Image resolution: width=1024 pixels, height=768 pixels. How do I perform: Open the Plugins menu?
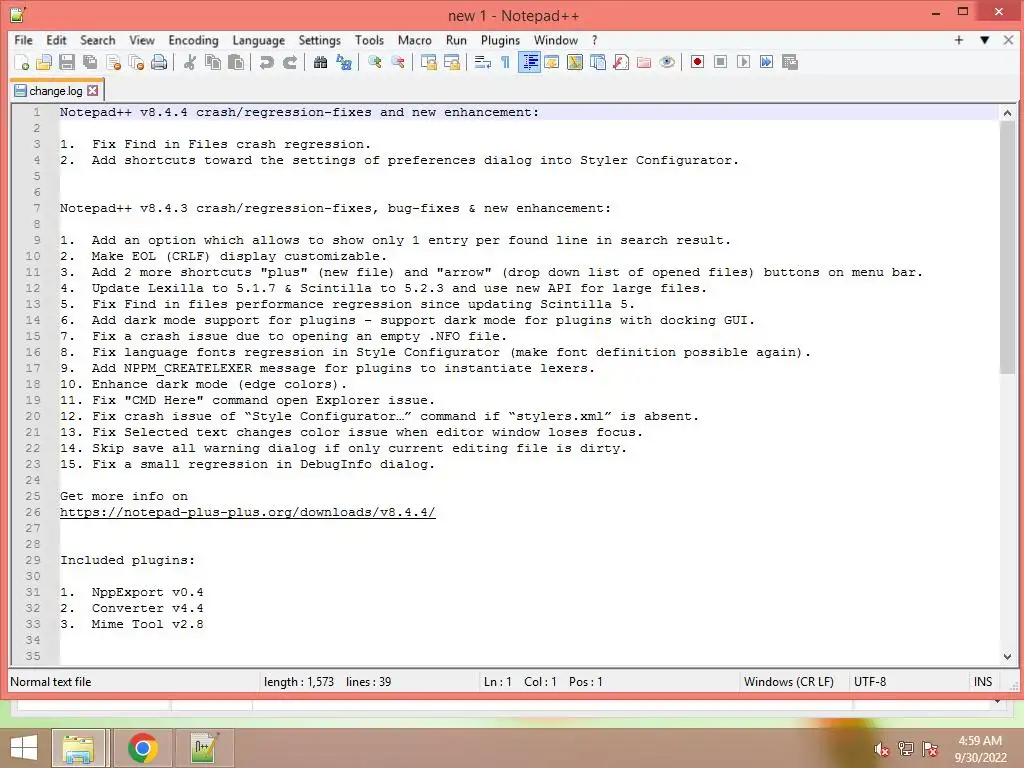click(500, 40)
